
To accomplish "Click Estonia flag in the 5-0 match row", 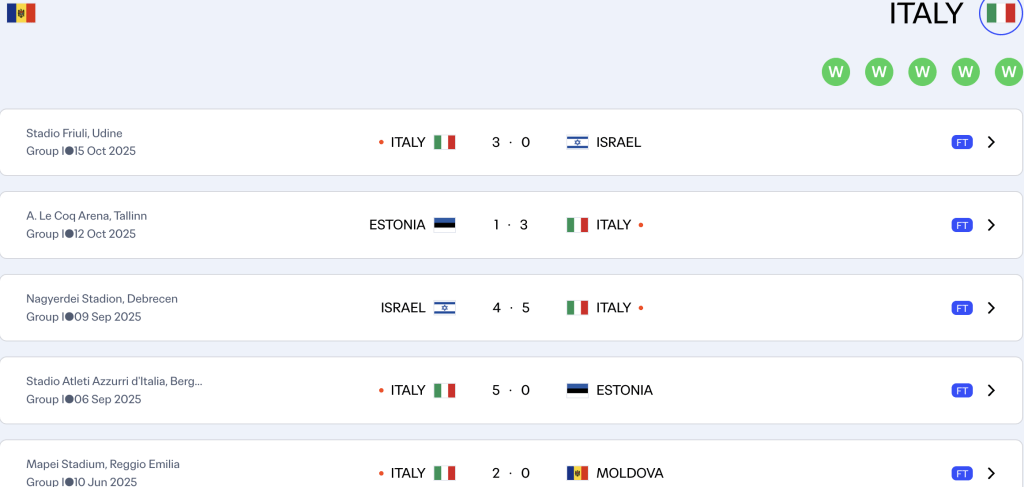I will (x=577, y=390).
